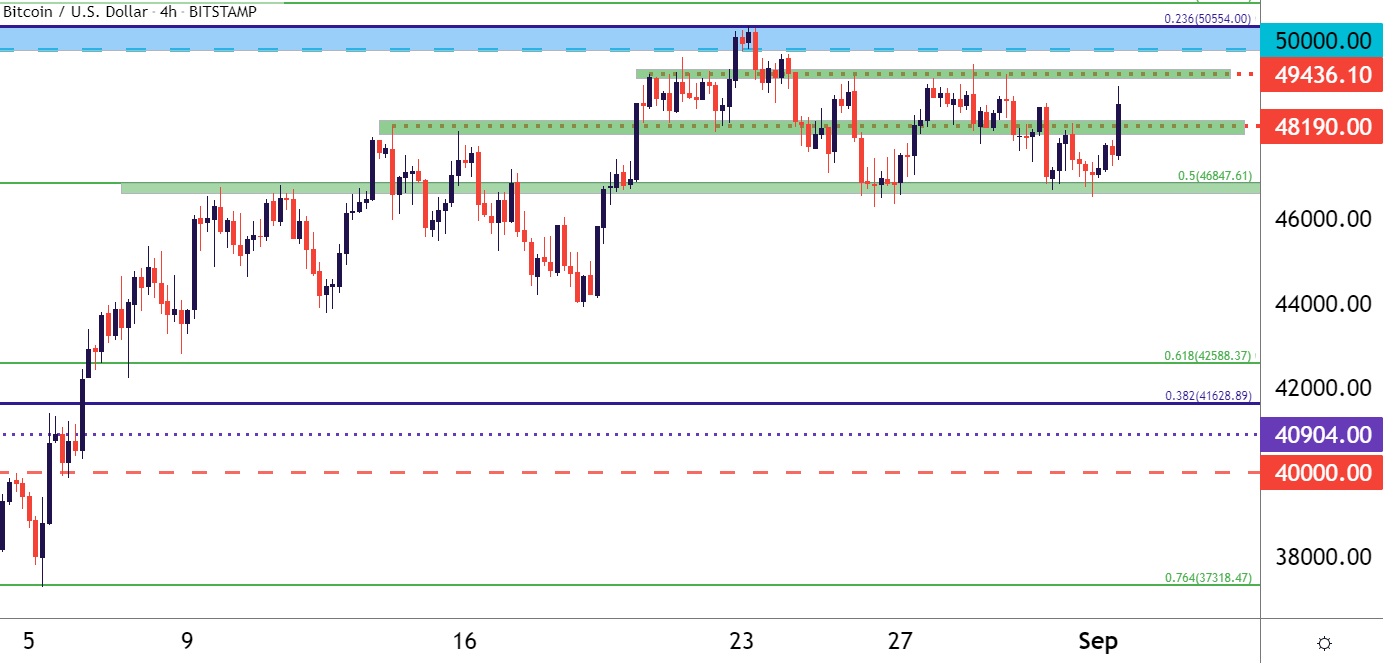Click the date label 9 on time axis

187,641
